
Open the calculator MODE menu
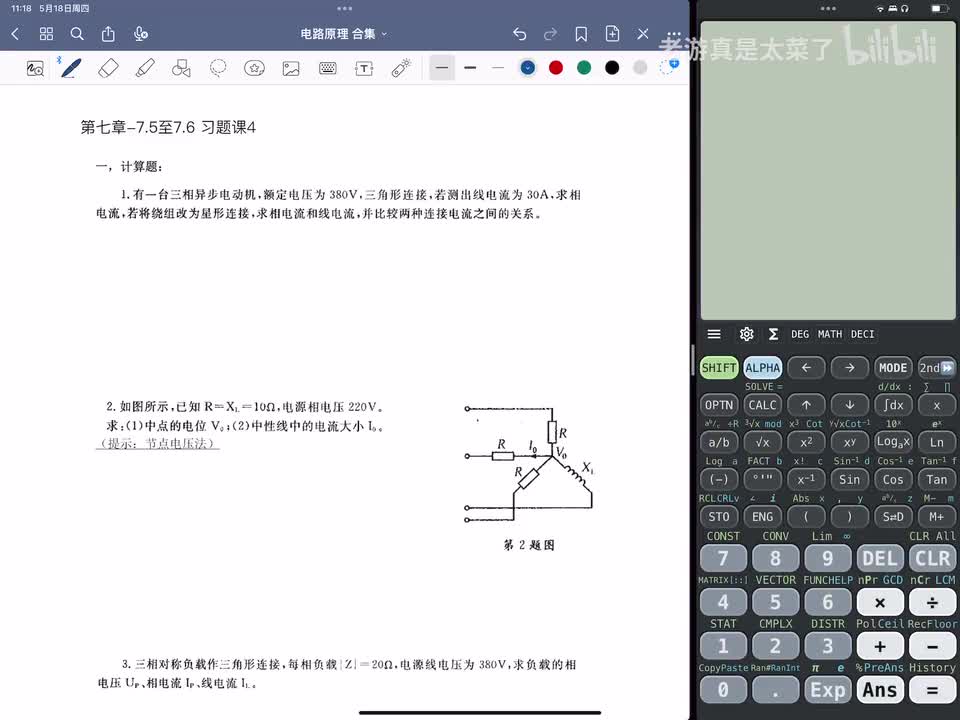coord(893,368)
